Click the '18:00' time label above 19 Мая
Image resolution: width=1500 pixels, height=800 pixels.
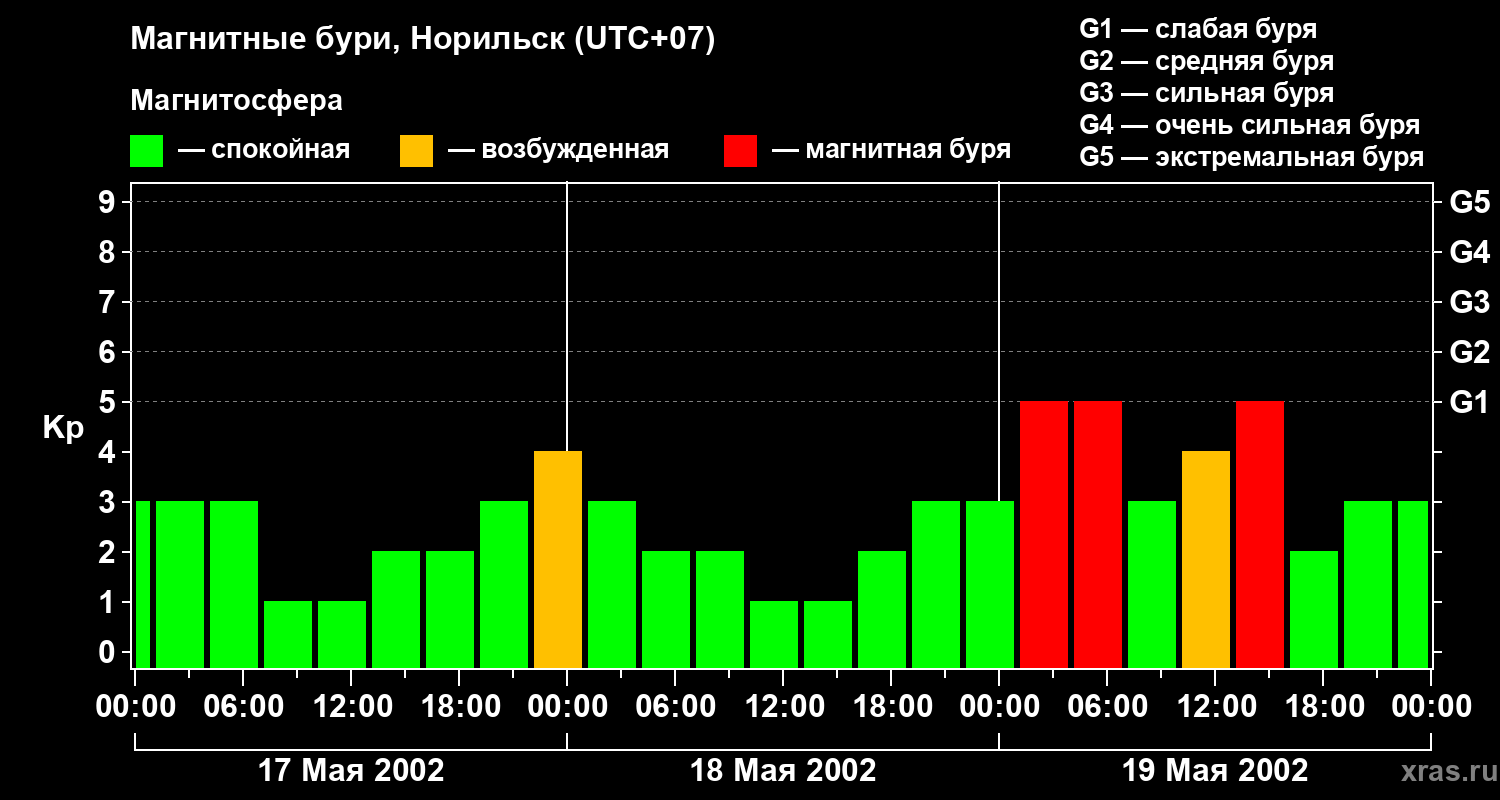click(x=1323, y=706)
